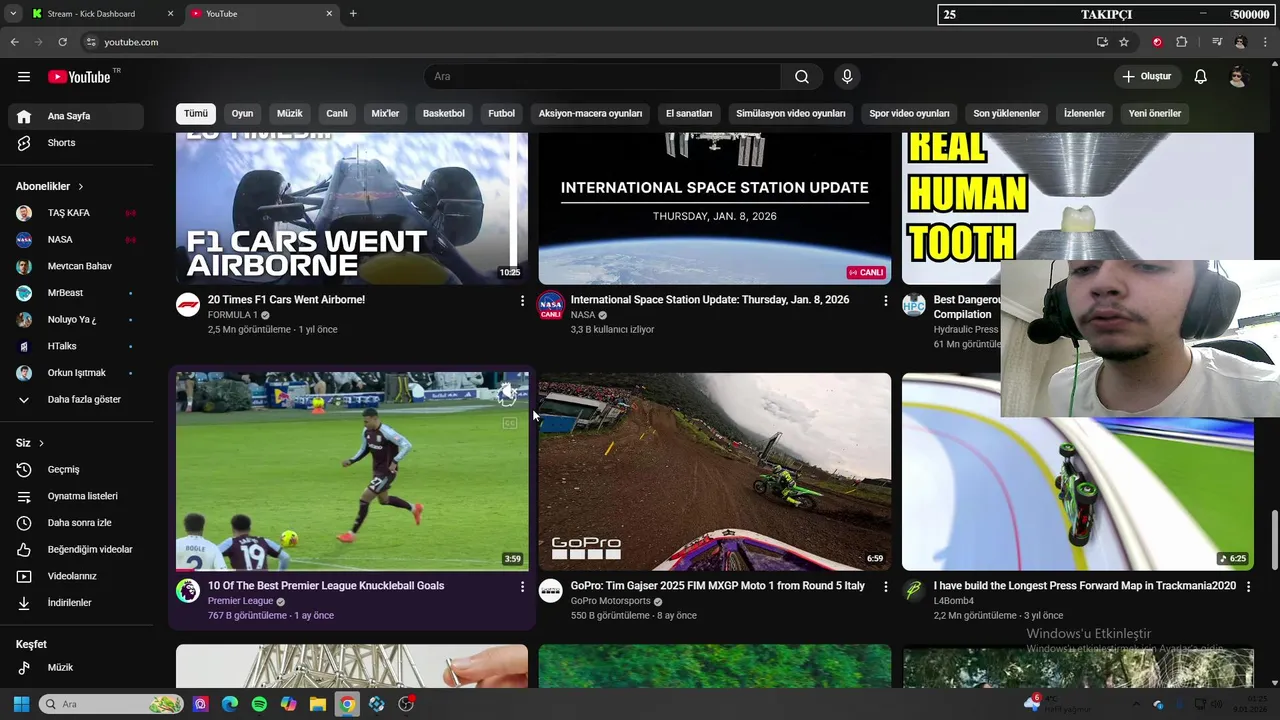This screenshot has height=720, width=1280.
Task: Open options menu for F1 Cars Went Airborne video
Action: click(x=521, y=300)
